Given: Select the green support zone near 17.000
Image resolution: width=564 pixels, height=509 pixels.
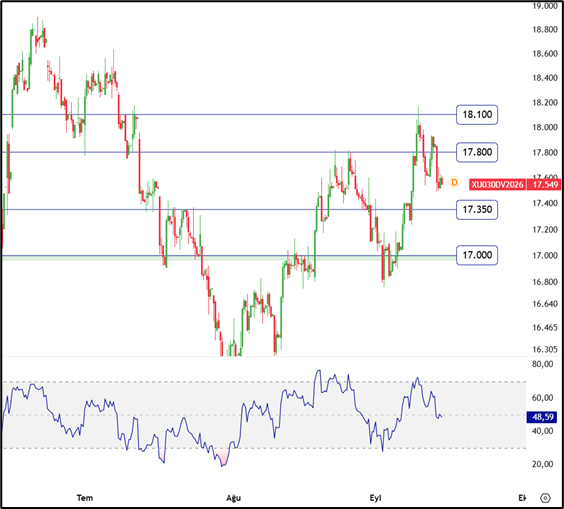Looking at the screenshot, I should coord(229,258).
